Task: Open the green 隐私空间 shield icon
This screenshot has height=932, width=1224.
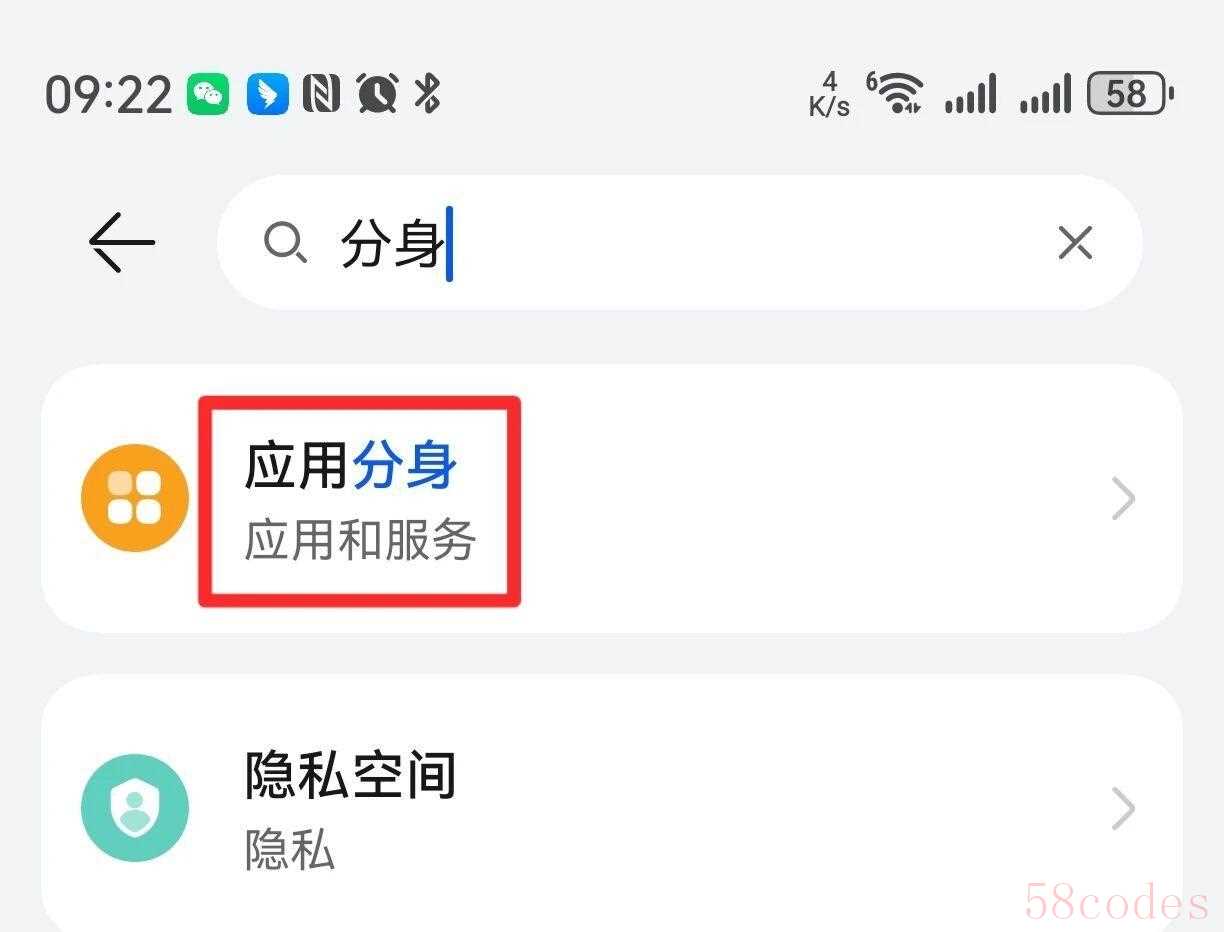Action: tap(135, 808)
